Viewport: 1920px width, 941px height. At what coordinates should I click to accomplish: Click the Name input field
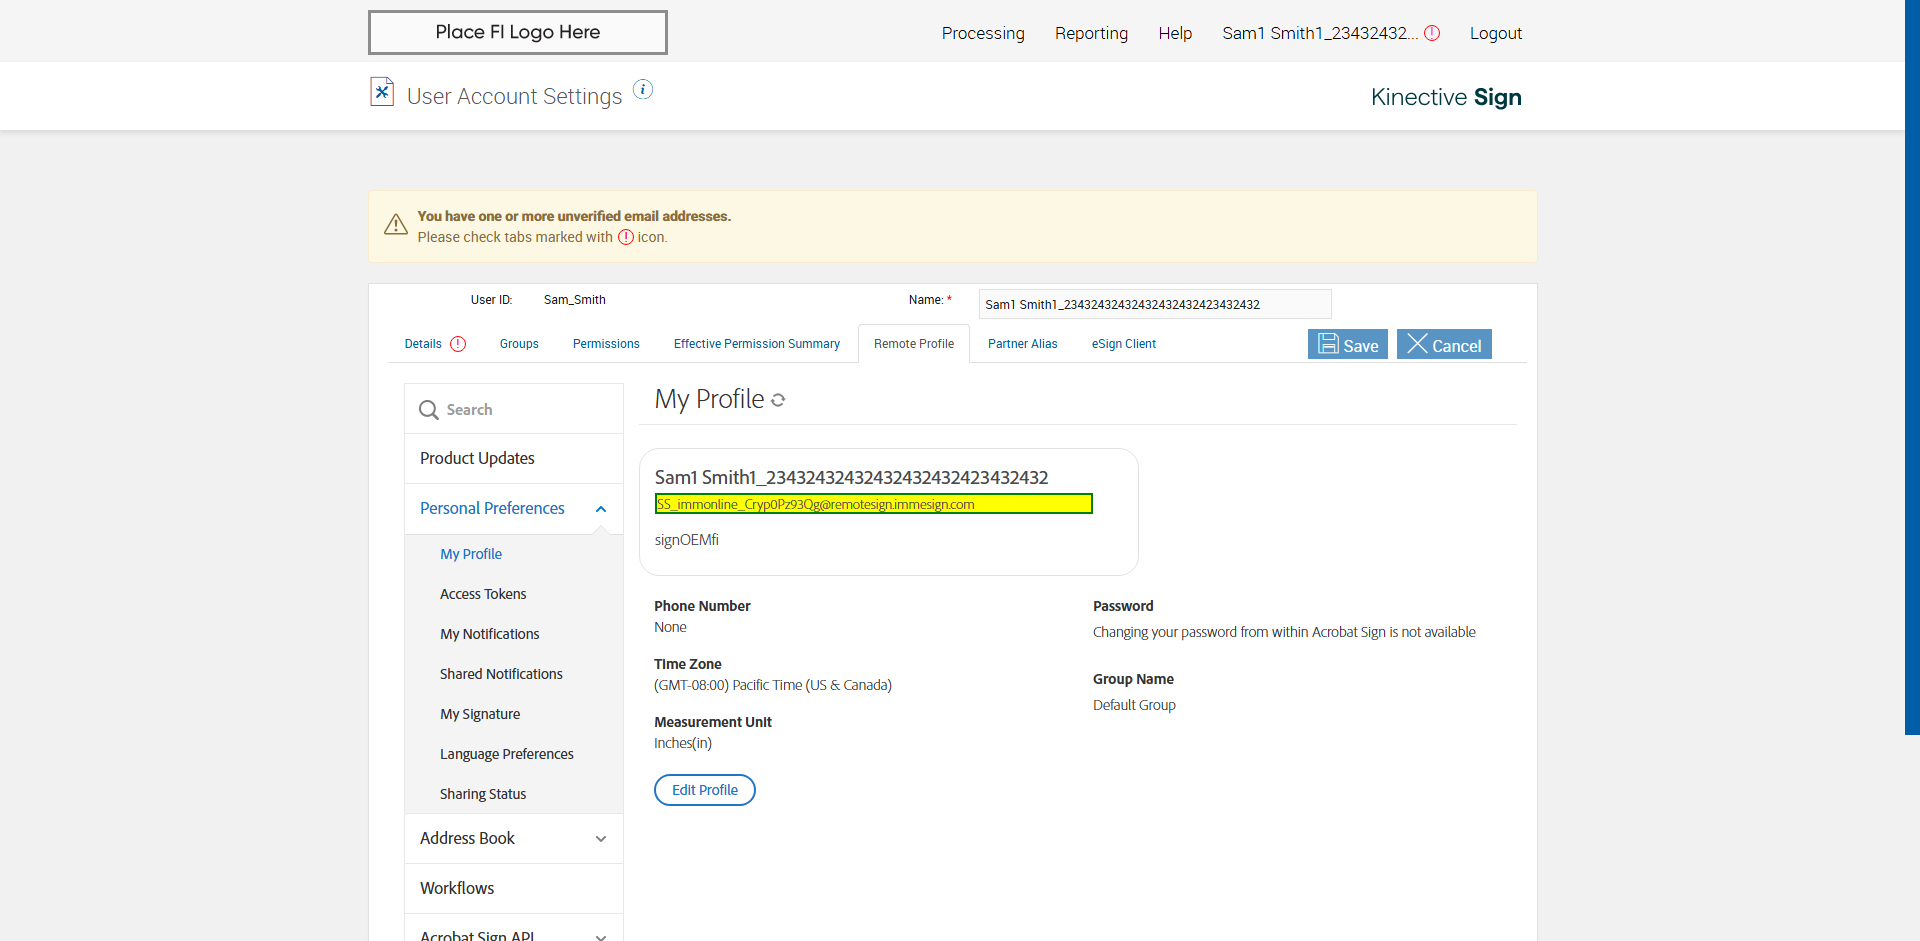pyautogui.click(x=1155, y=304)
